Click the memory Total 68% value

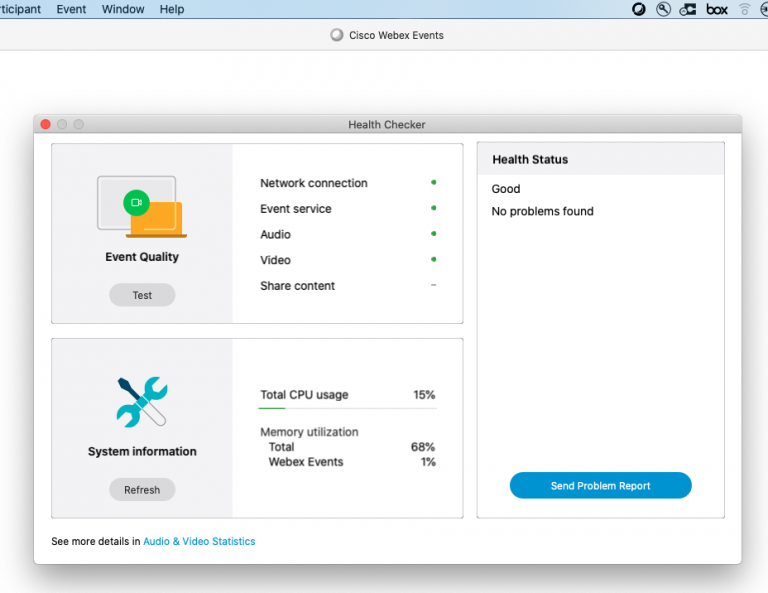(x=423, y=447)
